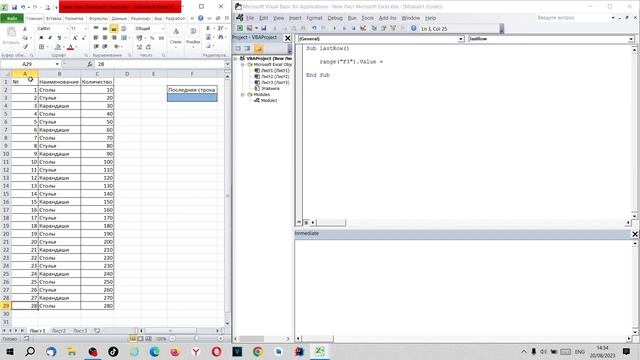Open the Стили cell styles dropdown
The image size is (640, 360).
pos(176,36)
